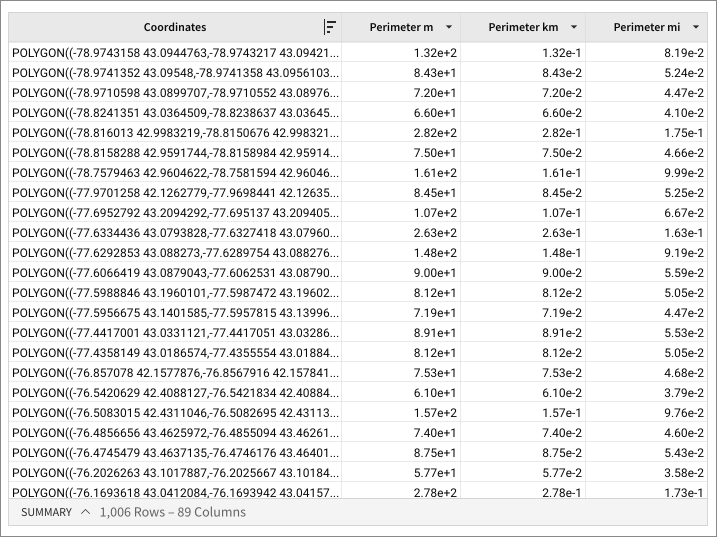Expand the Summary bar chevron
This screenshot has height=537, width=717.
click(x=85, y=512)
